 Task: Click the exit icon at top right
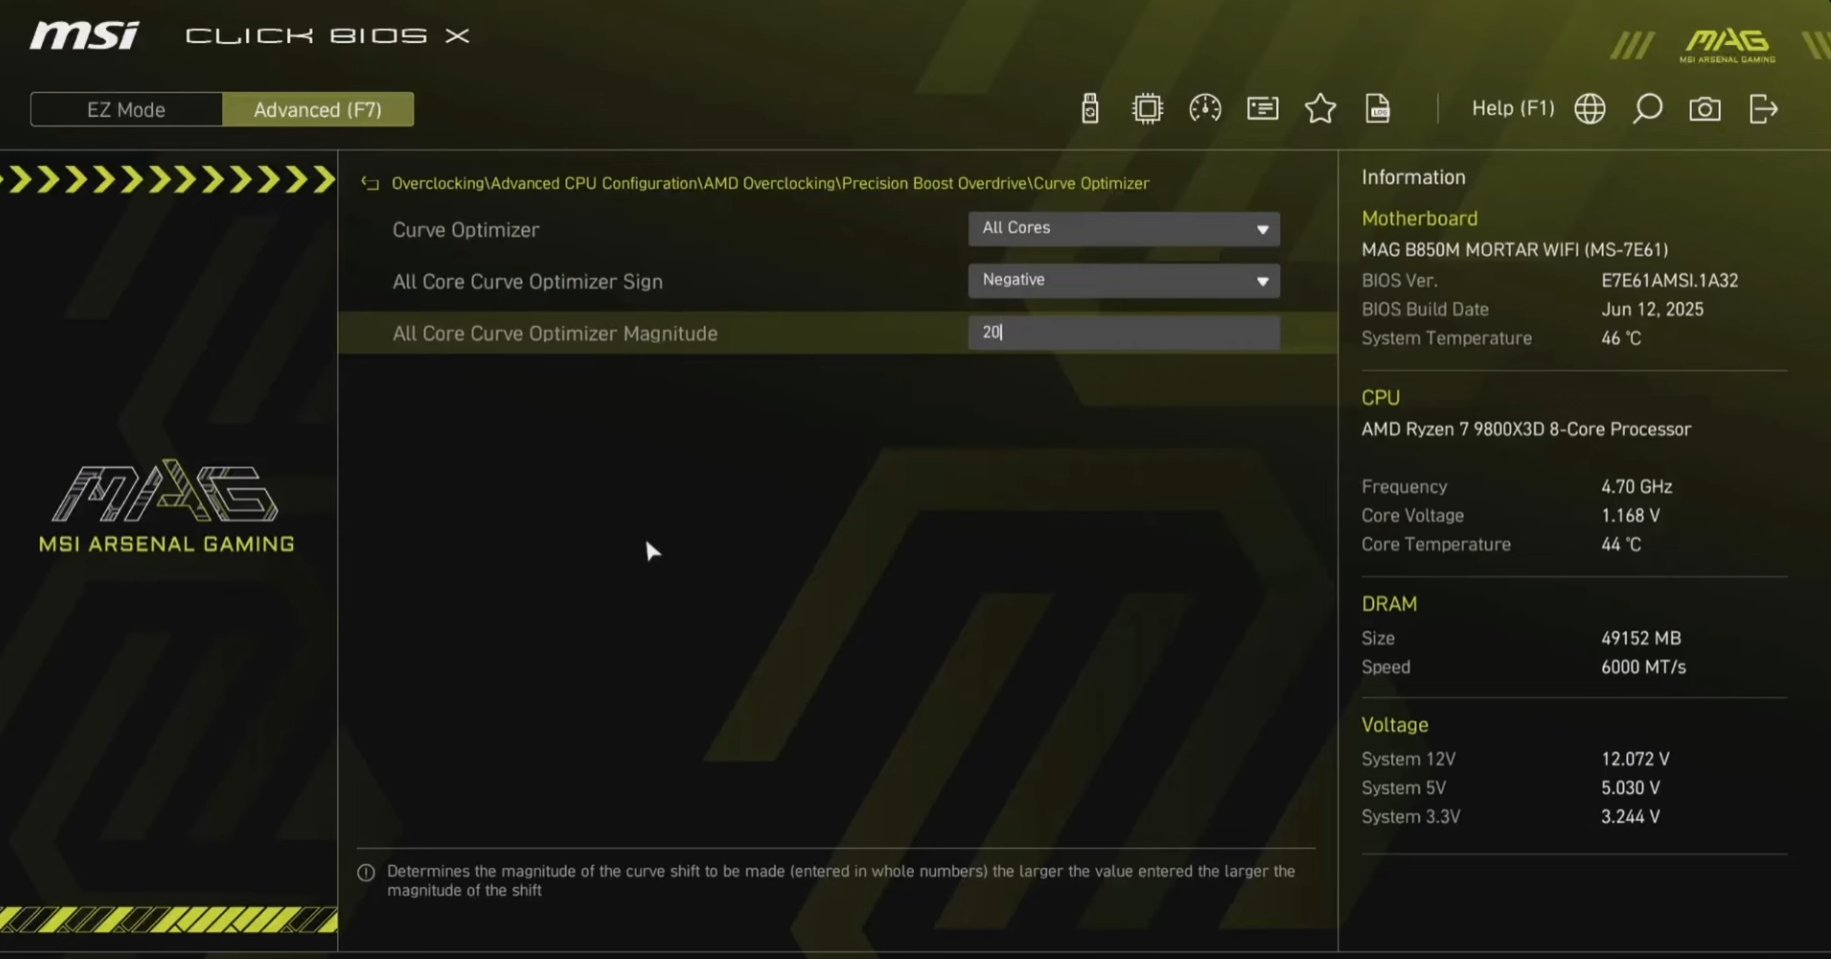point(1763,108)
